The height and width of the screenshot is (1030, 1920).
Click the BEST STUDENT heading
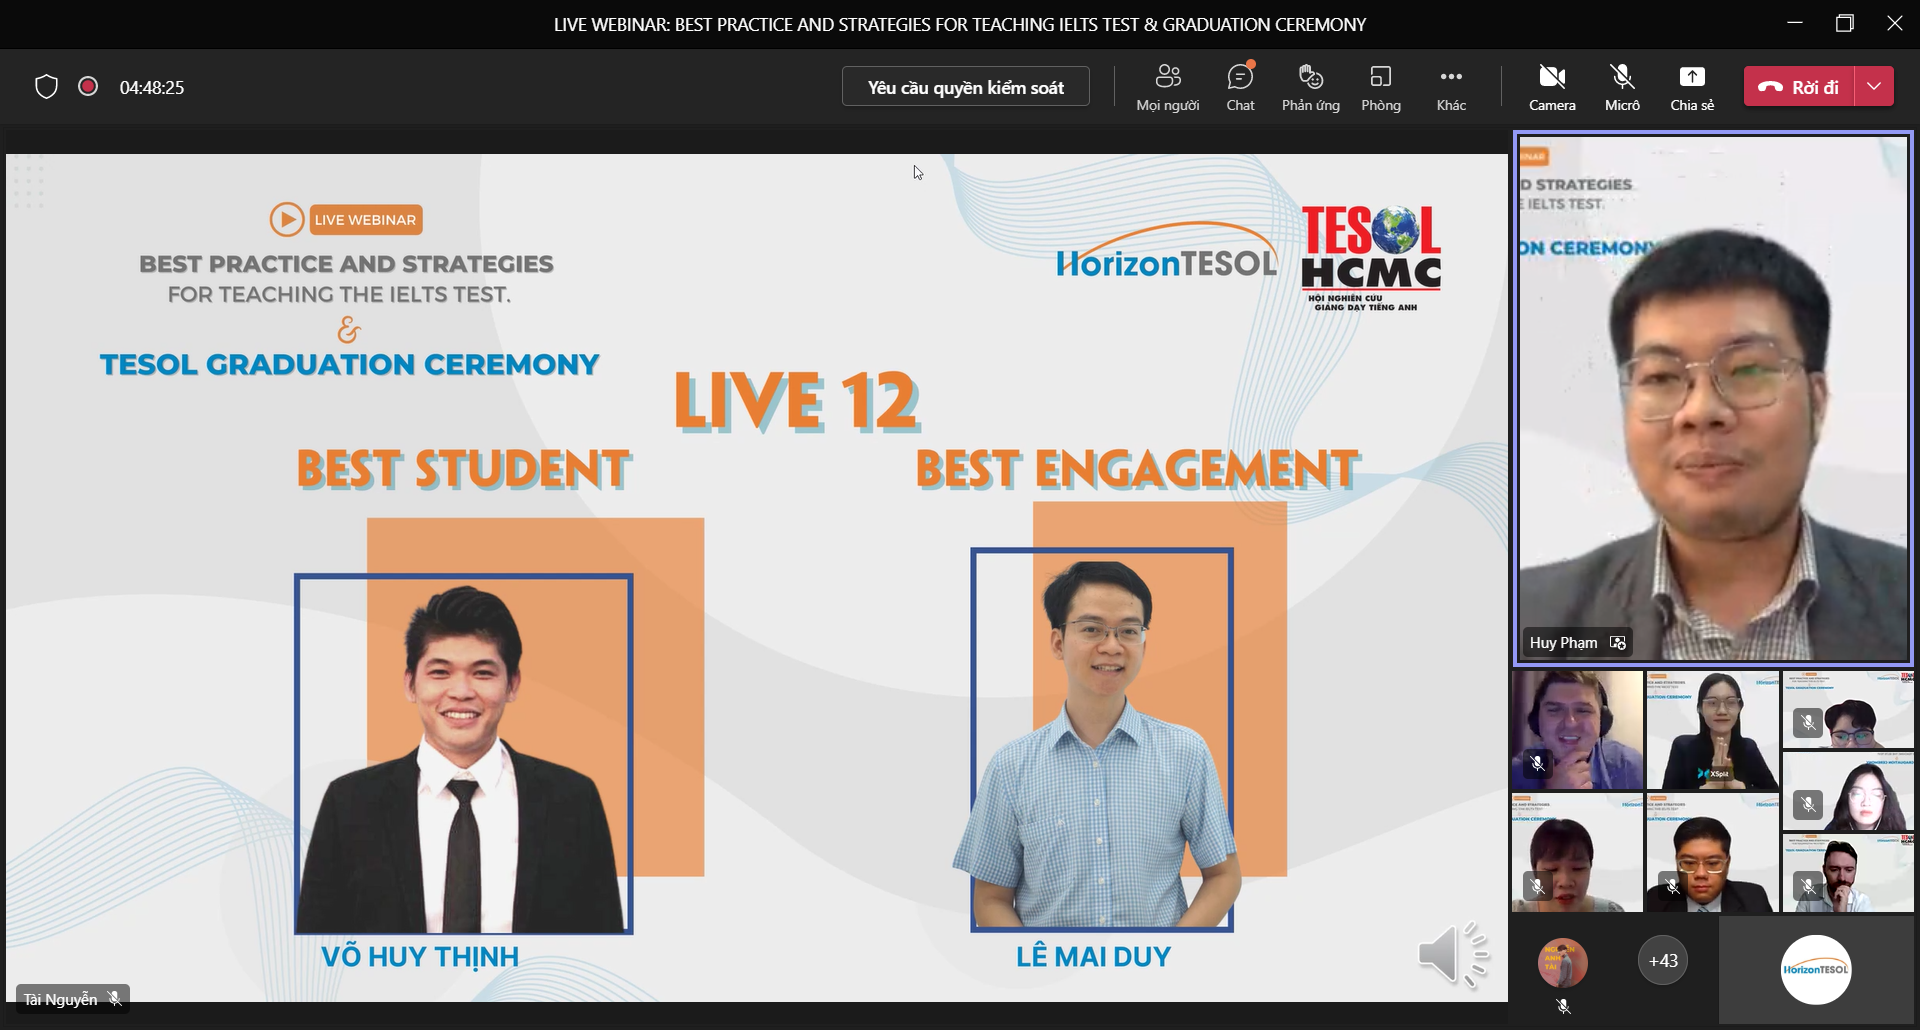point(464,469)
